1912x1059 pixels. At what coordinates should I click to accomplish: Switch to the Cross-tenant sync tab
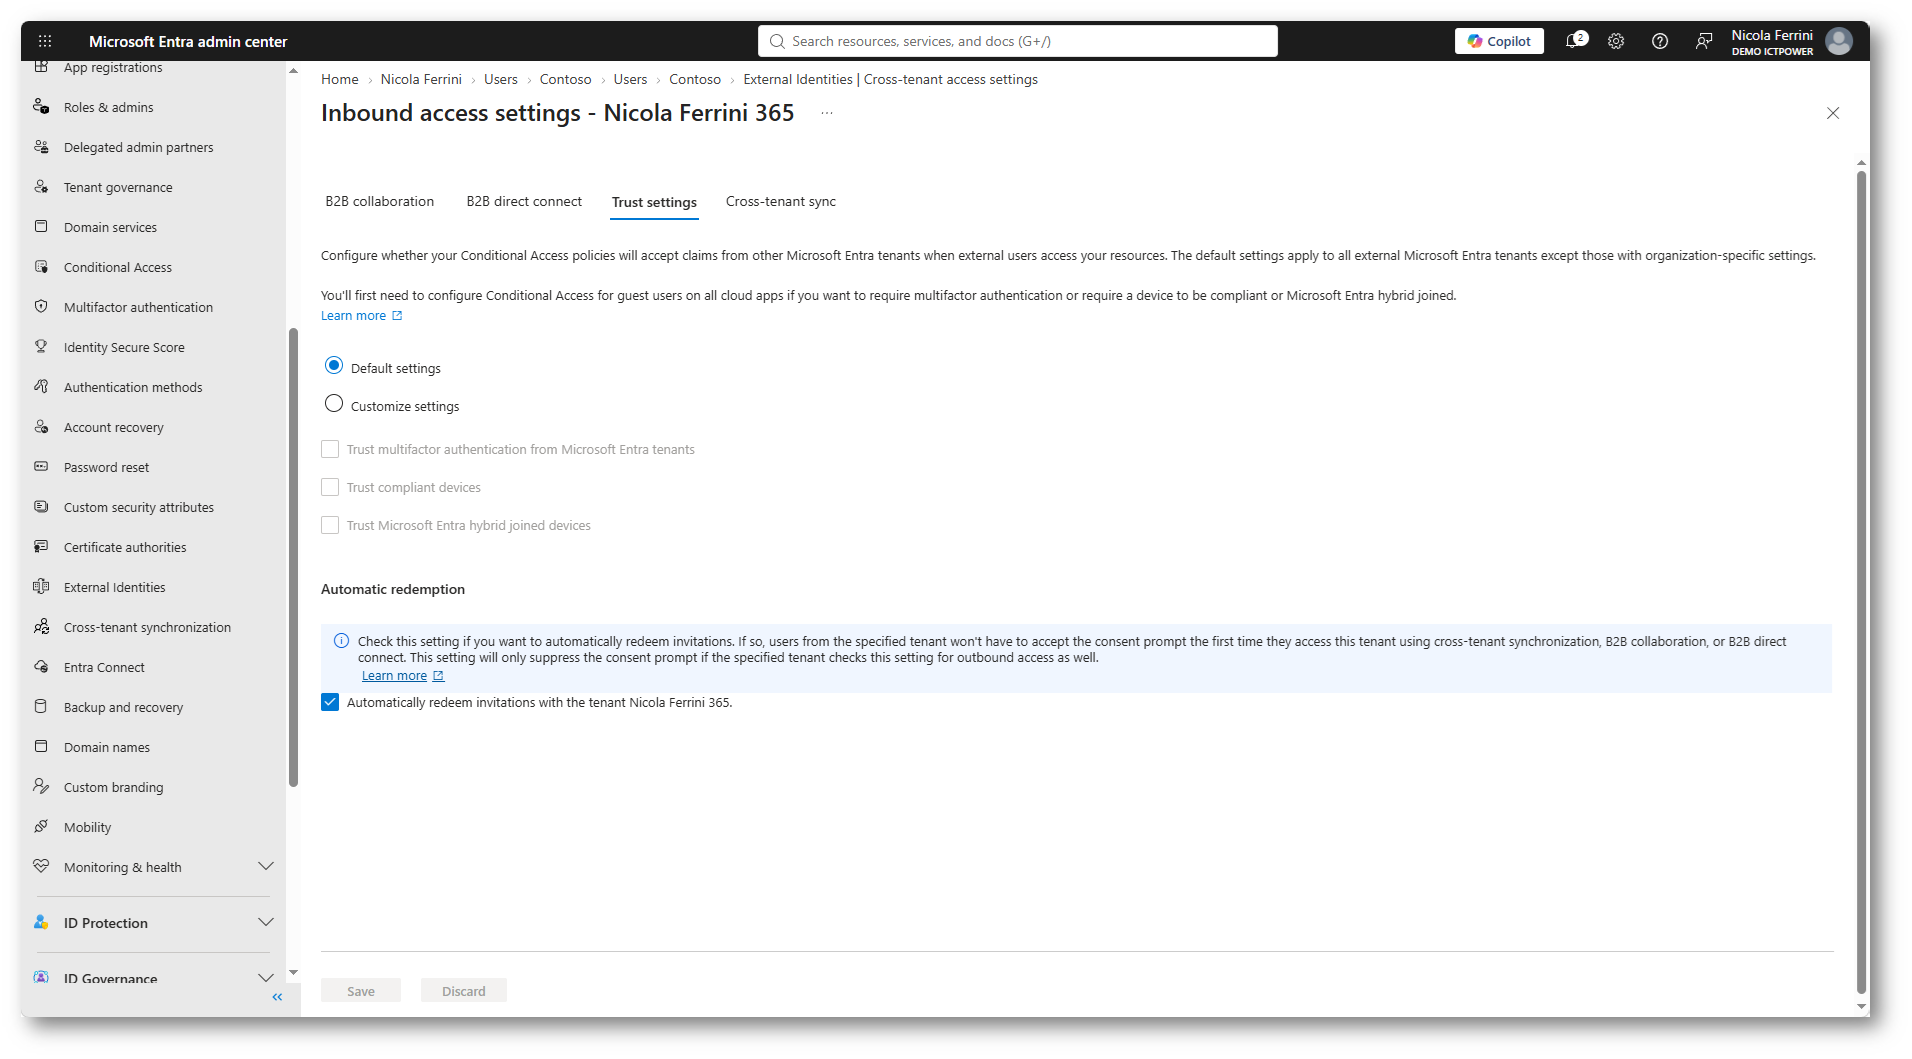781,201
